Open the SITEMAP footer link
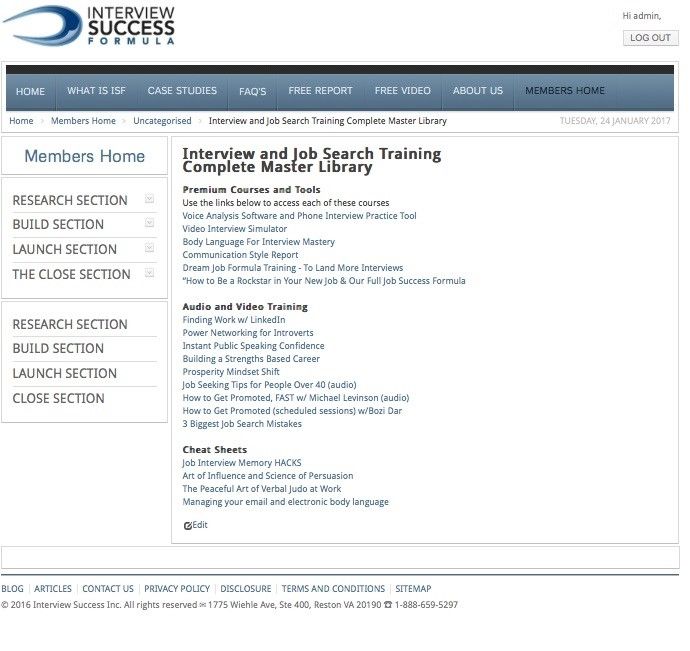 [x=413, y=589]
